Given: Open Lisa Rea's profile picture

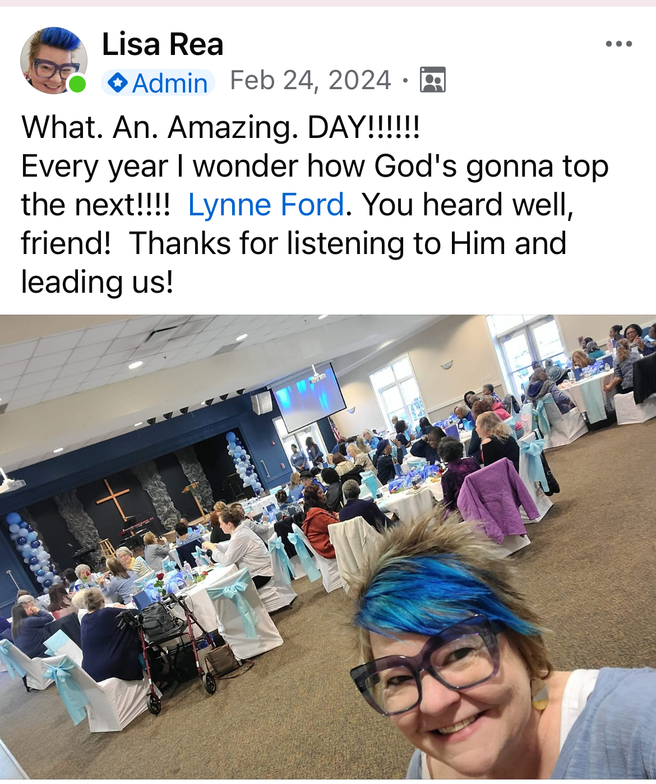Looking at the screenshot, I should coord(54,60).
